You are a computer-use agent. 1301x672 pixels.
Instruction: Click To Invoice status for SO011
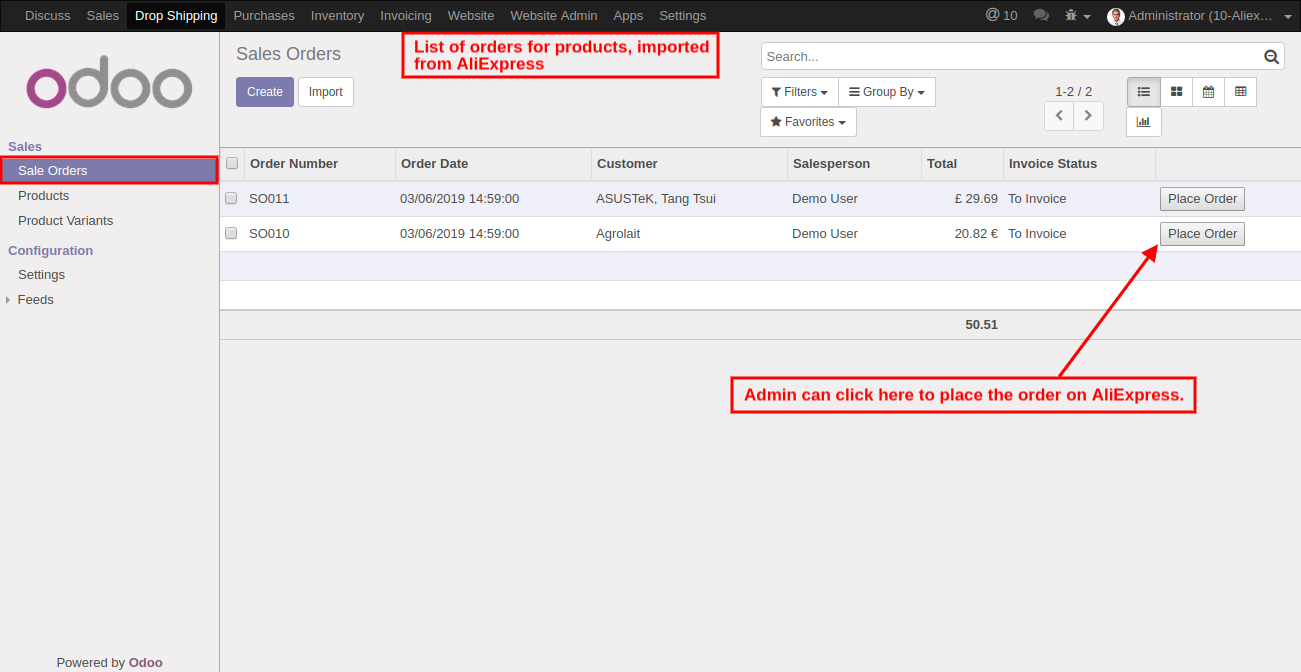tap(1037, 199)
